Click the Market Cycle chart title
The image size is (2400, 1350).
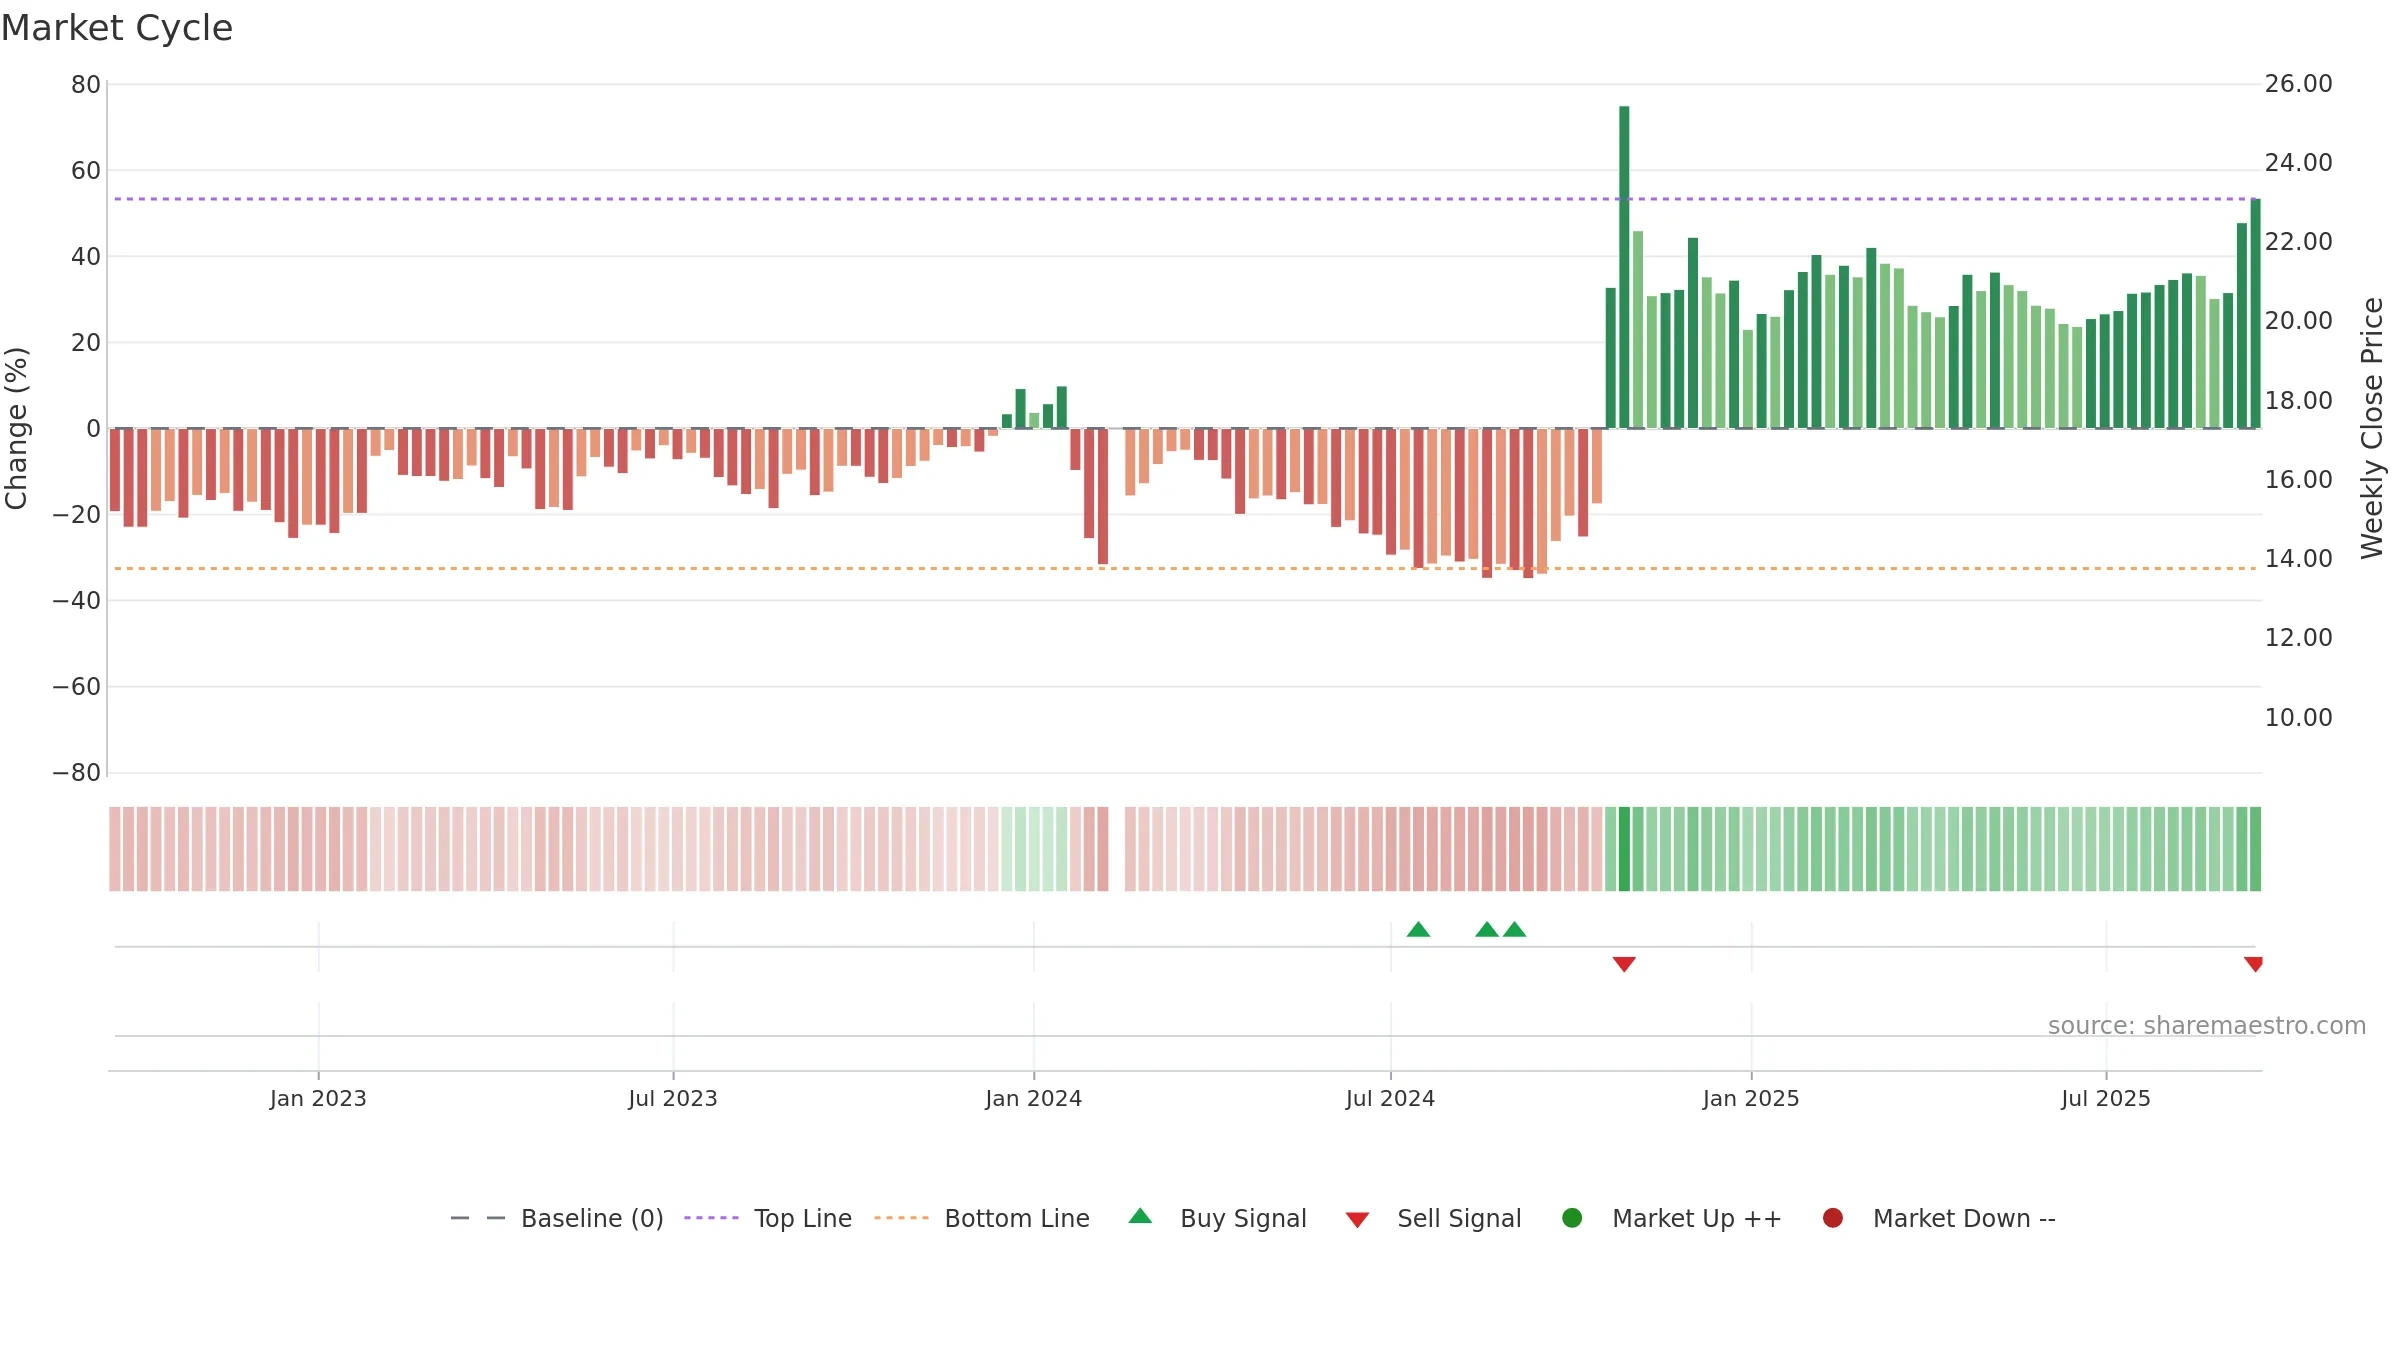point(117,28)
